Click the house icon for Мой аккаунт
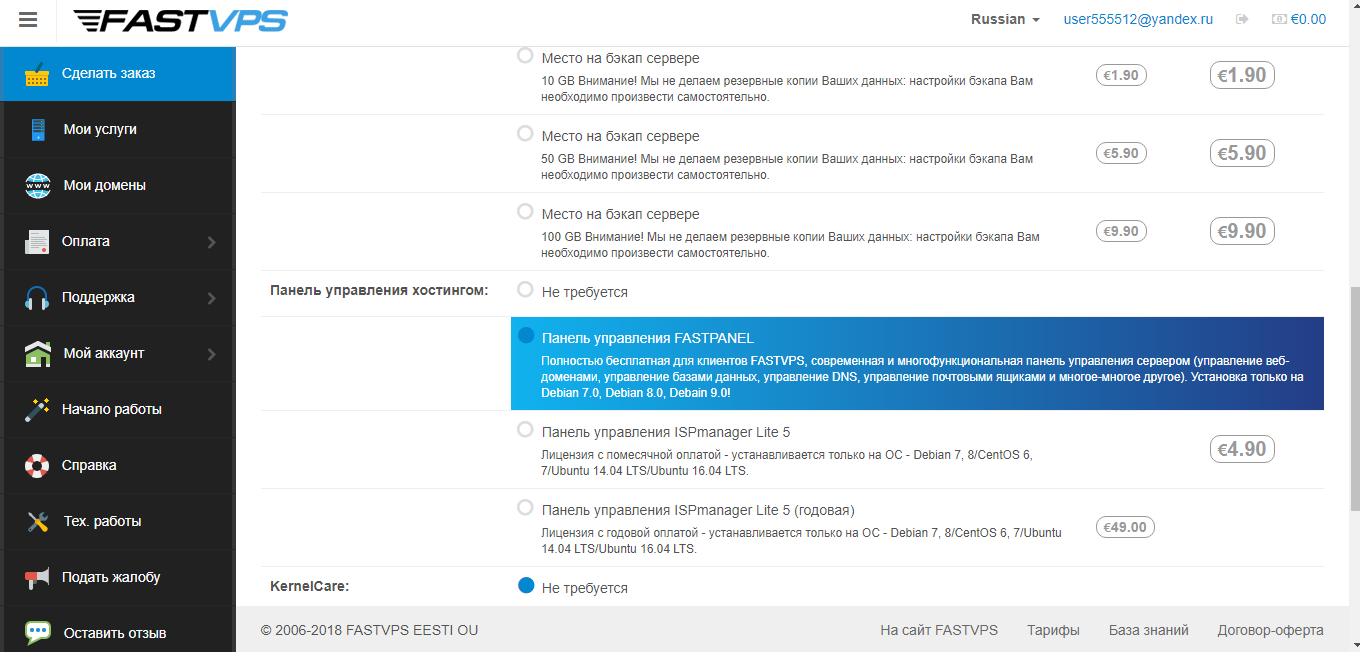 (x=38, y=354)
